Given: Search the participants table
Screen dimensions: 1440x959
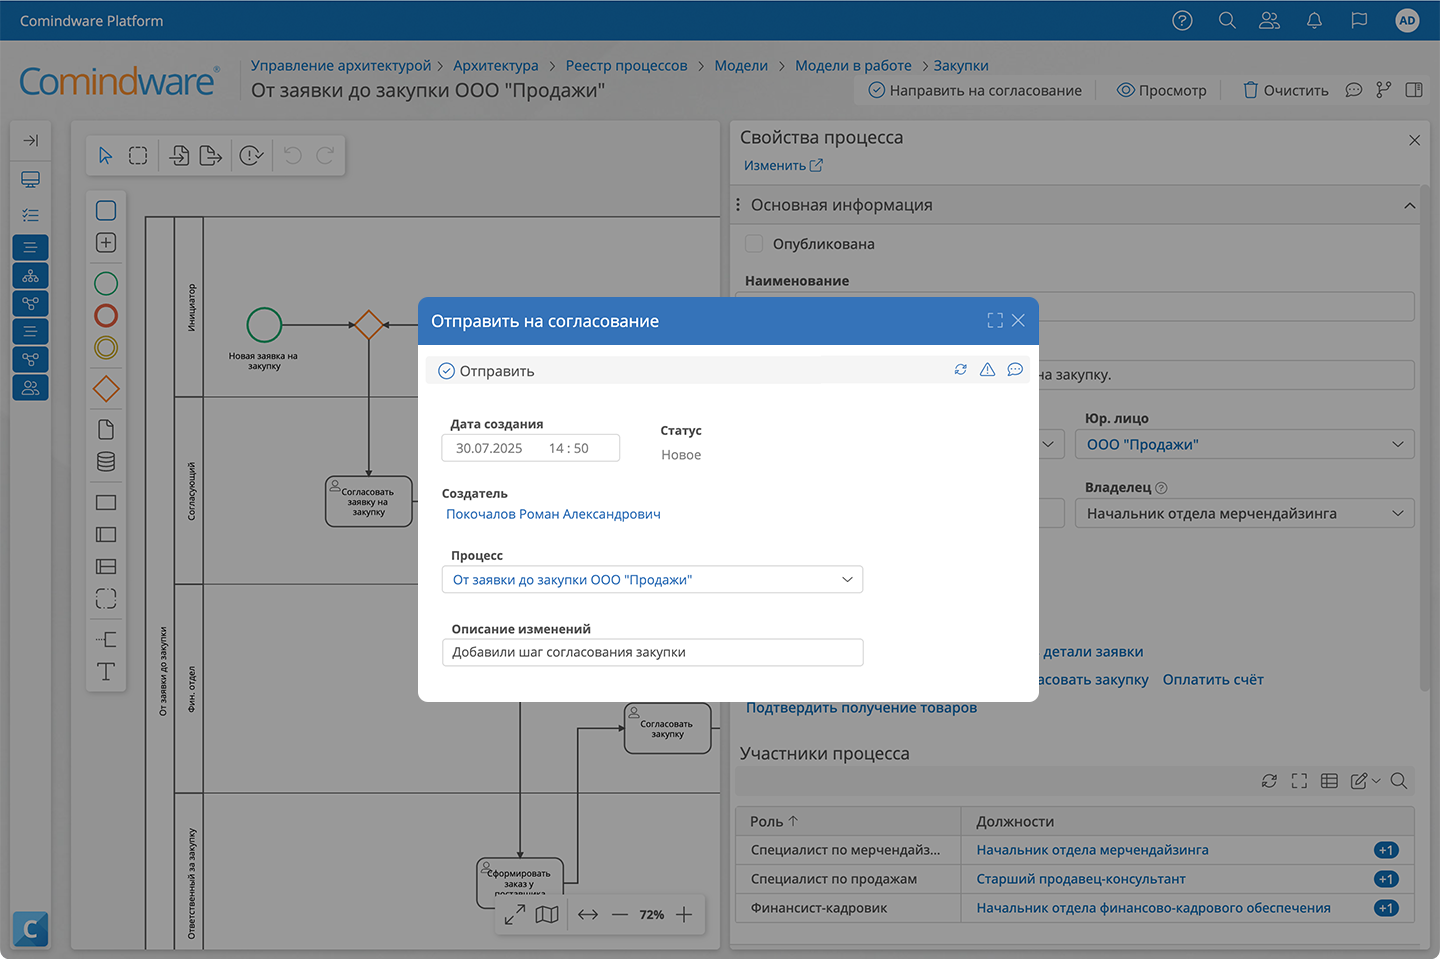Looking at the screenshot, I should pos(1399,781).
